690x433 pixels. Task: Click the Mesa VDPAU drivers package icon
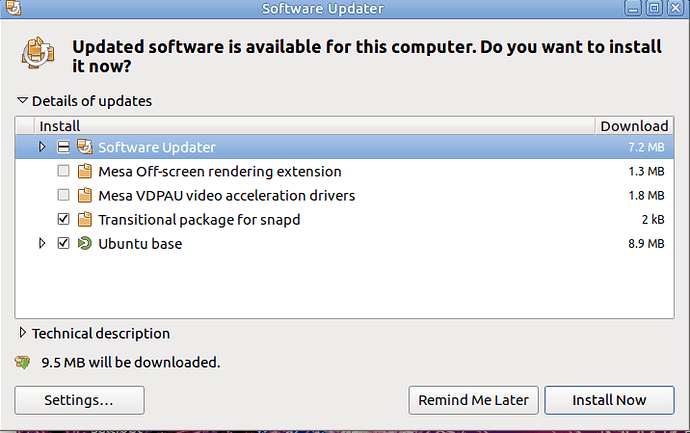(84, 195)
